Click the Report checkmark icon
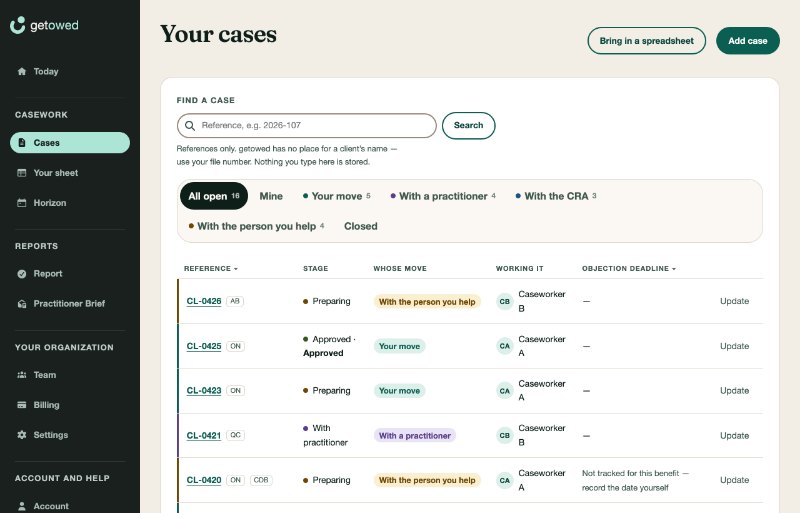Viewport: 800px width, 513px height. pyautogui.click(x=21, y=274)
